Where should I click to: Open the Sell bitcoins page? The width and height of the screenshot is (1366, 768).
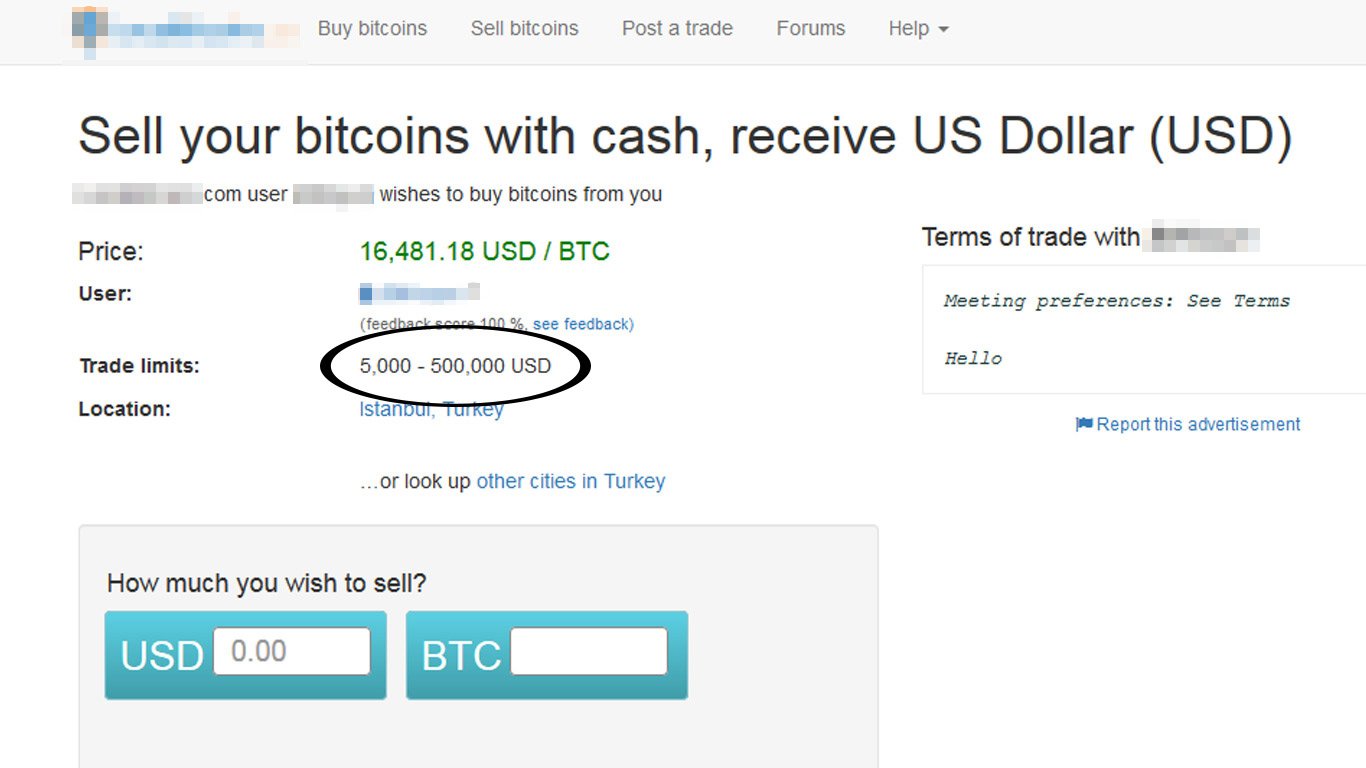click(524, 28)
